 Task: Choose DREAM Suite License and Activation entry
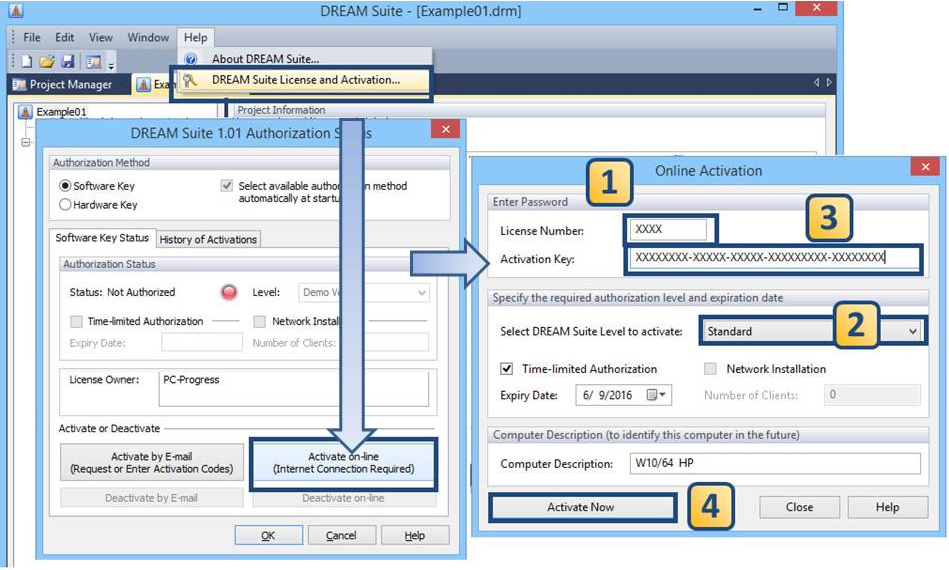point(305,80)
